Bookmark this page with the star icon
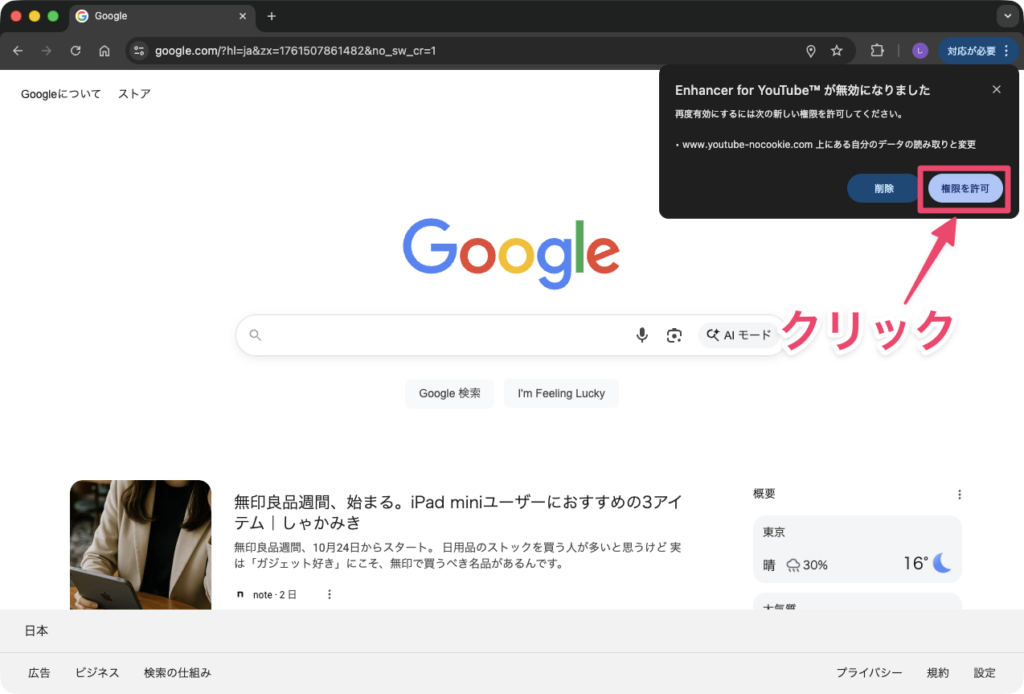Screen dimensions: 1024x694 tap(837, 51)
